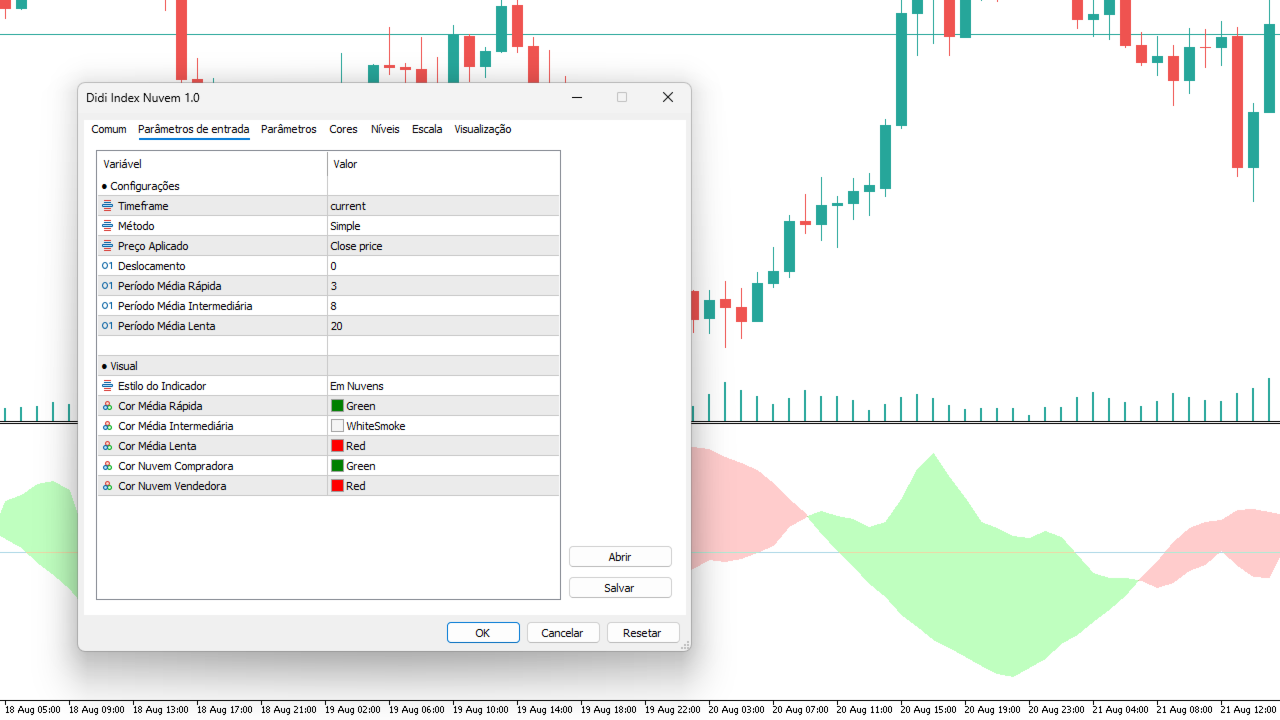Screen dimensions: 1280x720
Task: Click the Período Média Rápida integer icon
Action: 108,286
